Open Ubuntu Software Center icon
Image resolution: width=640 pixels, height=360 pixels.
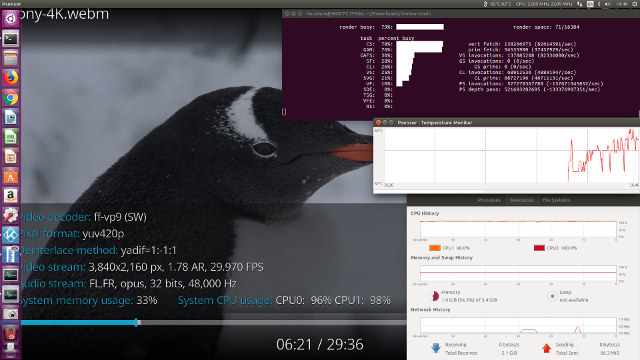10,176
